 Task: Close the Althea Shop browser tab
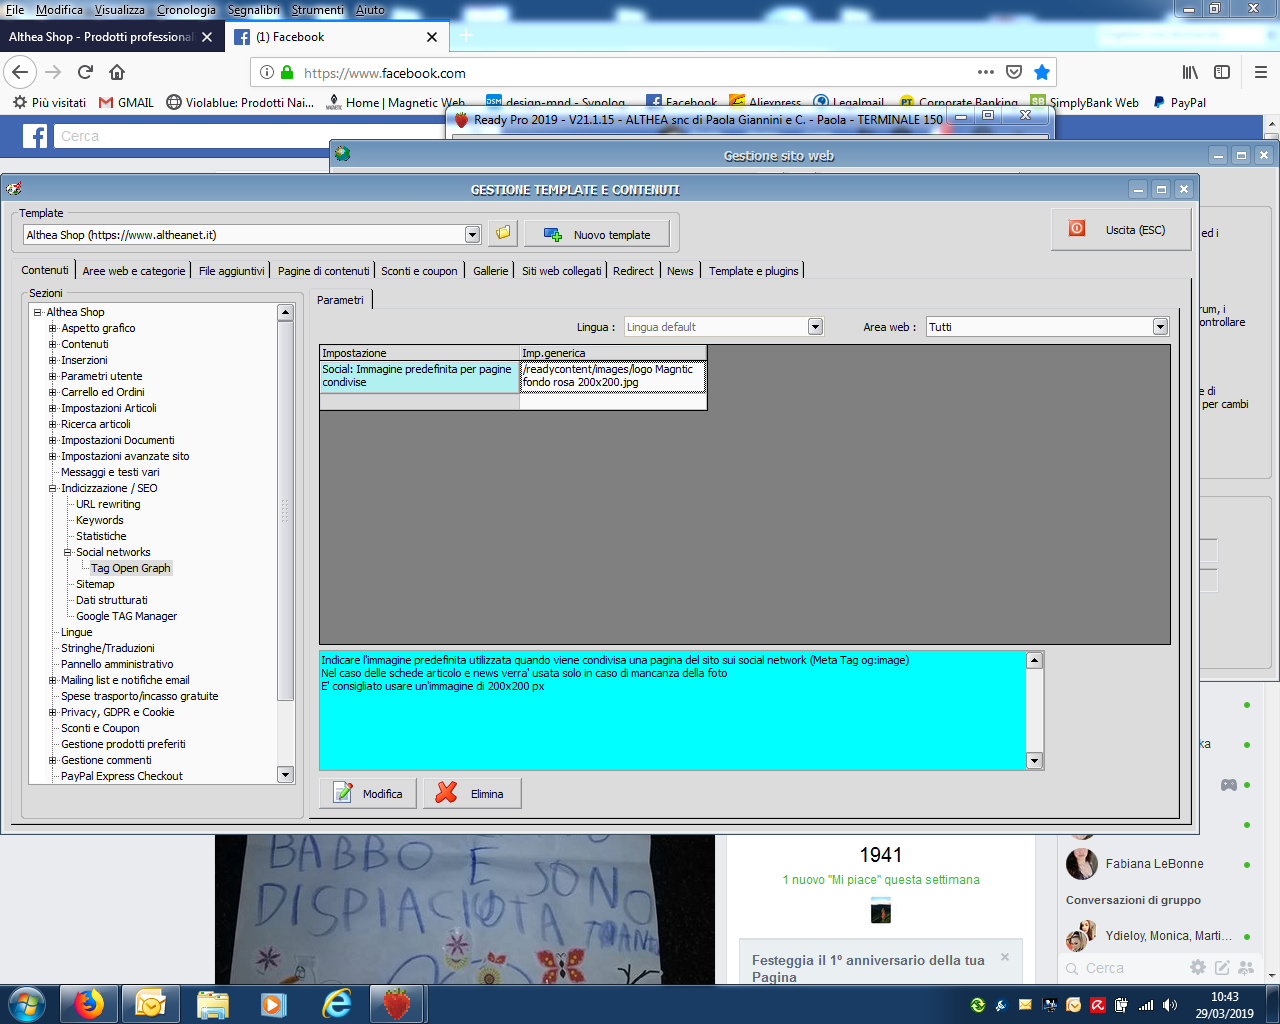tap(207, 37)
